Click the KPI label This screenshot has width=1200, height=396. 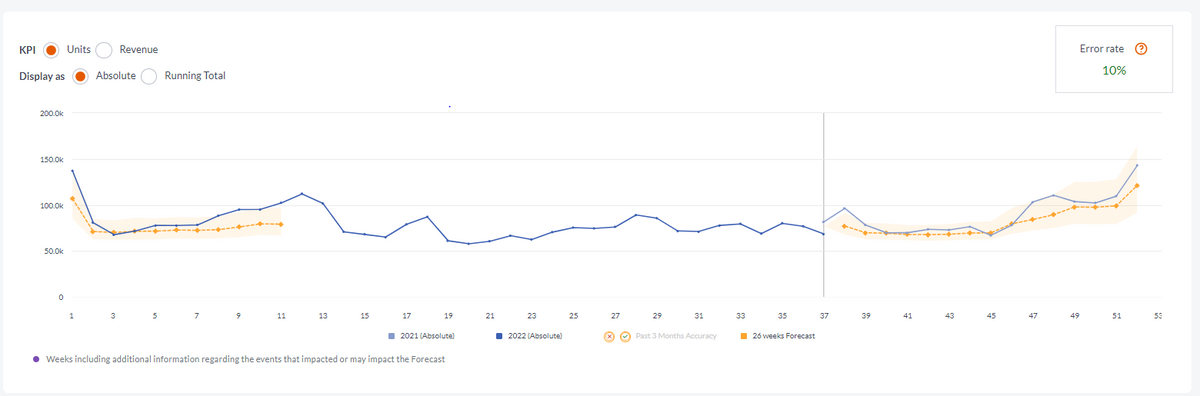pyautogui.click(x=28, y=50)
